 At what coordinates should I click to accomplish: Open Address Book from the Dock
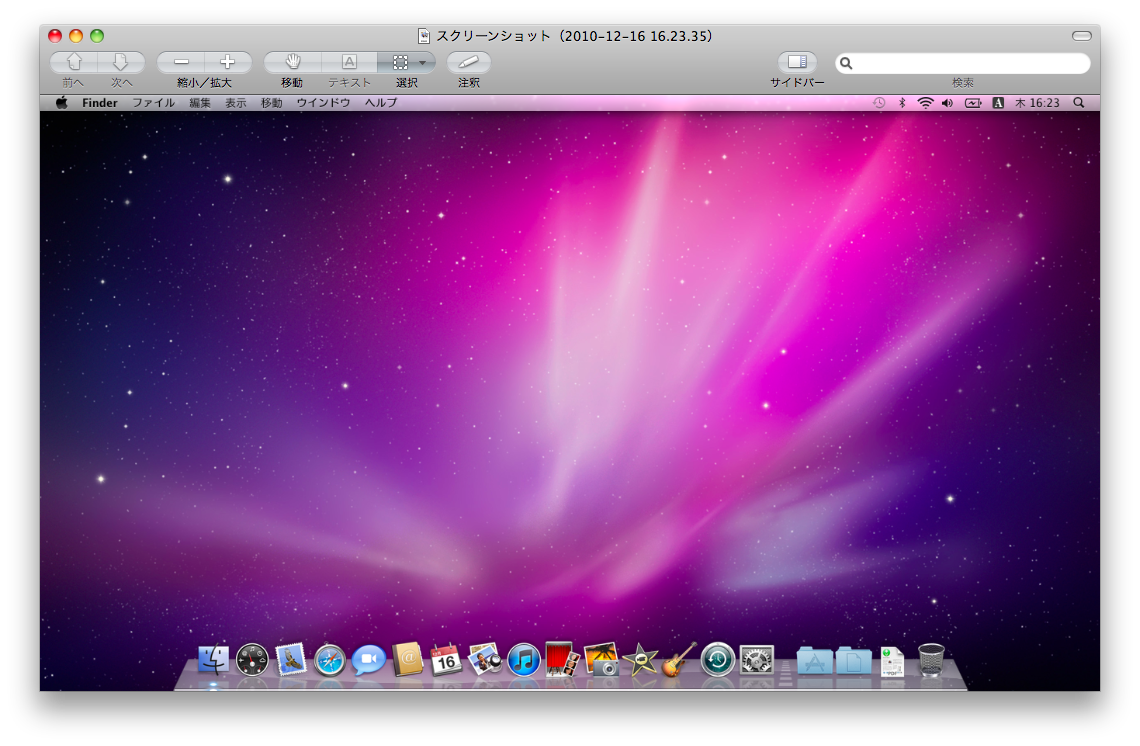point(407,659)
